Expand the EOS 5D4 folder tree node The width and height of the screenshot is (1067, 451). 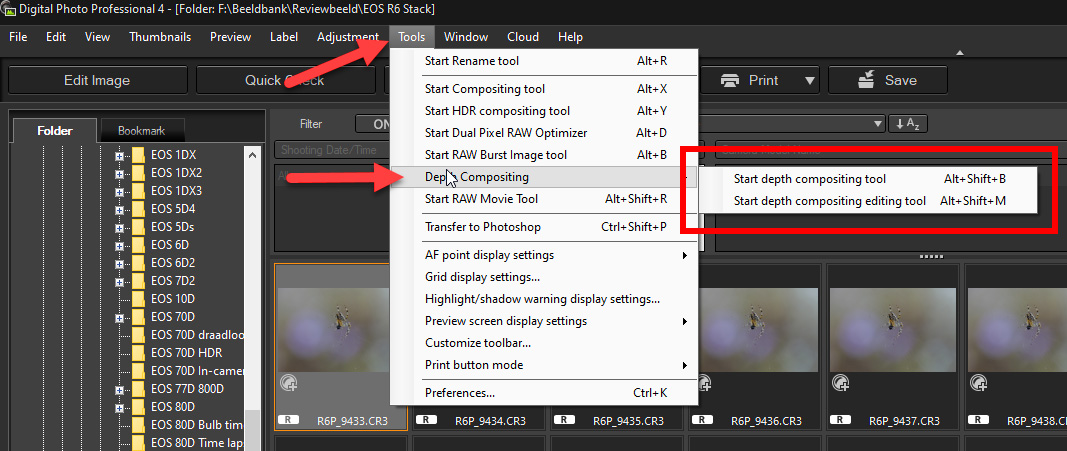coord(119,209)
